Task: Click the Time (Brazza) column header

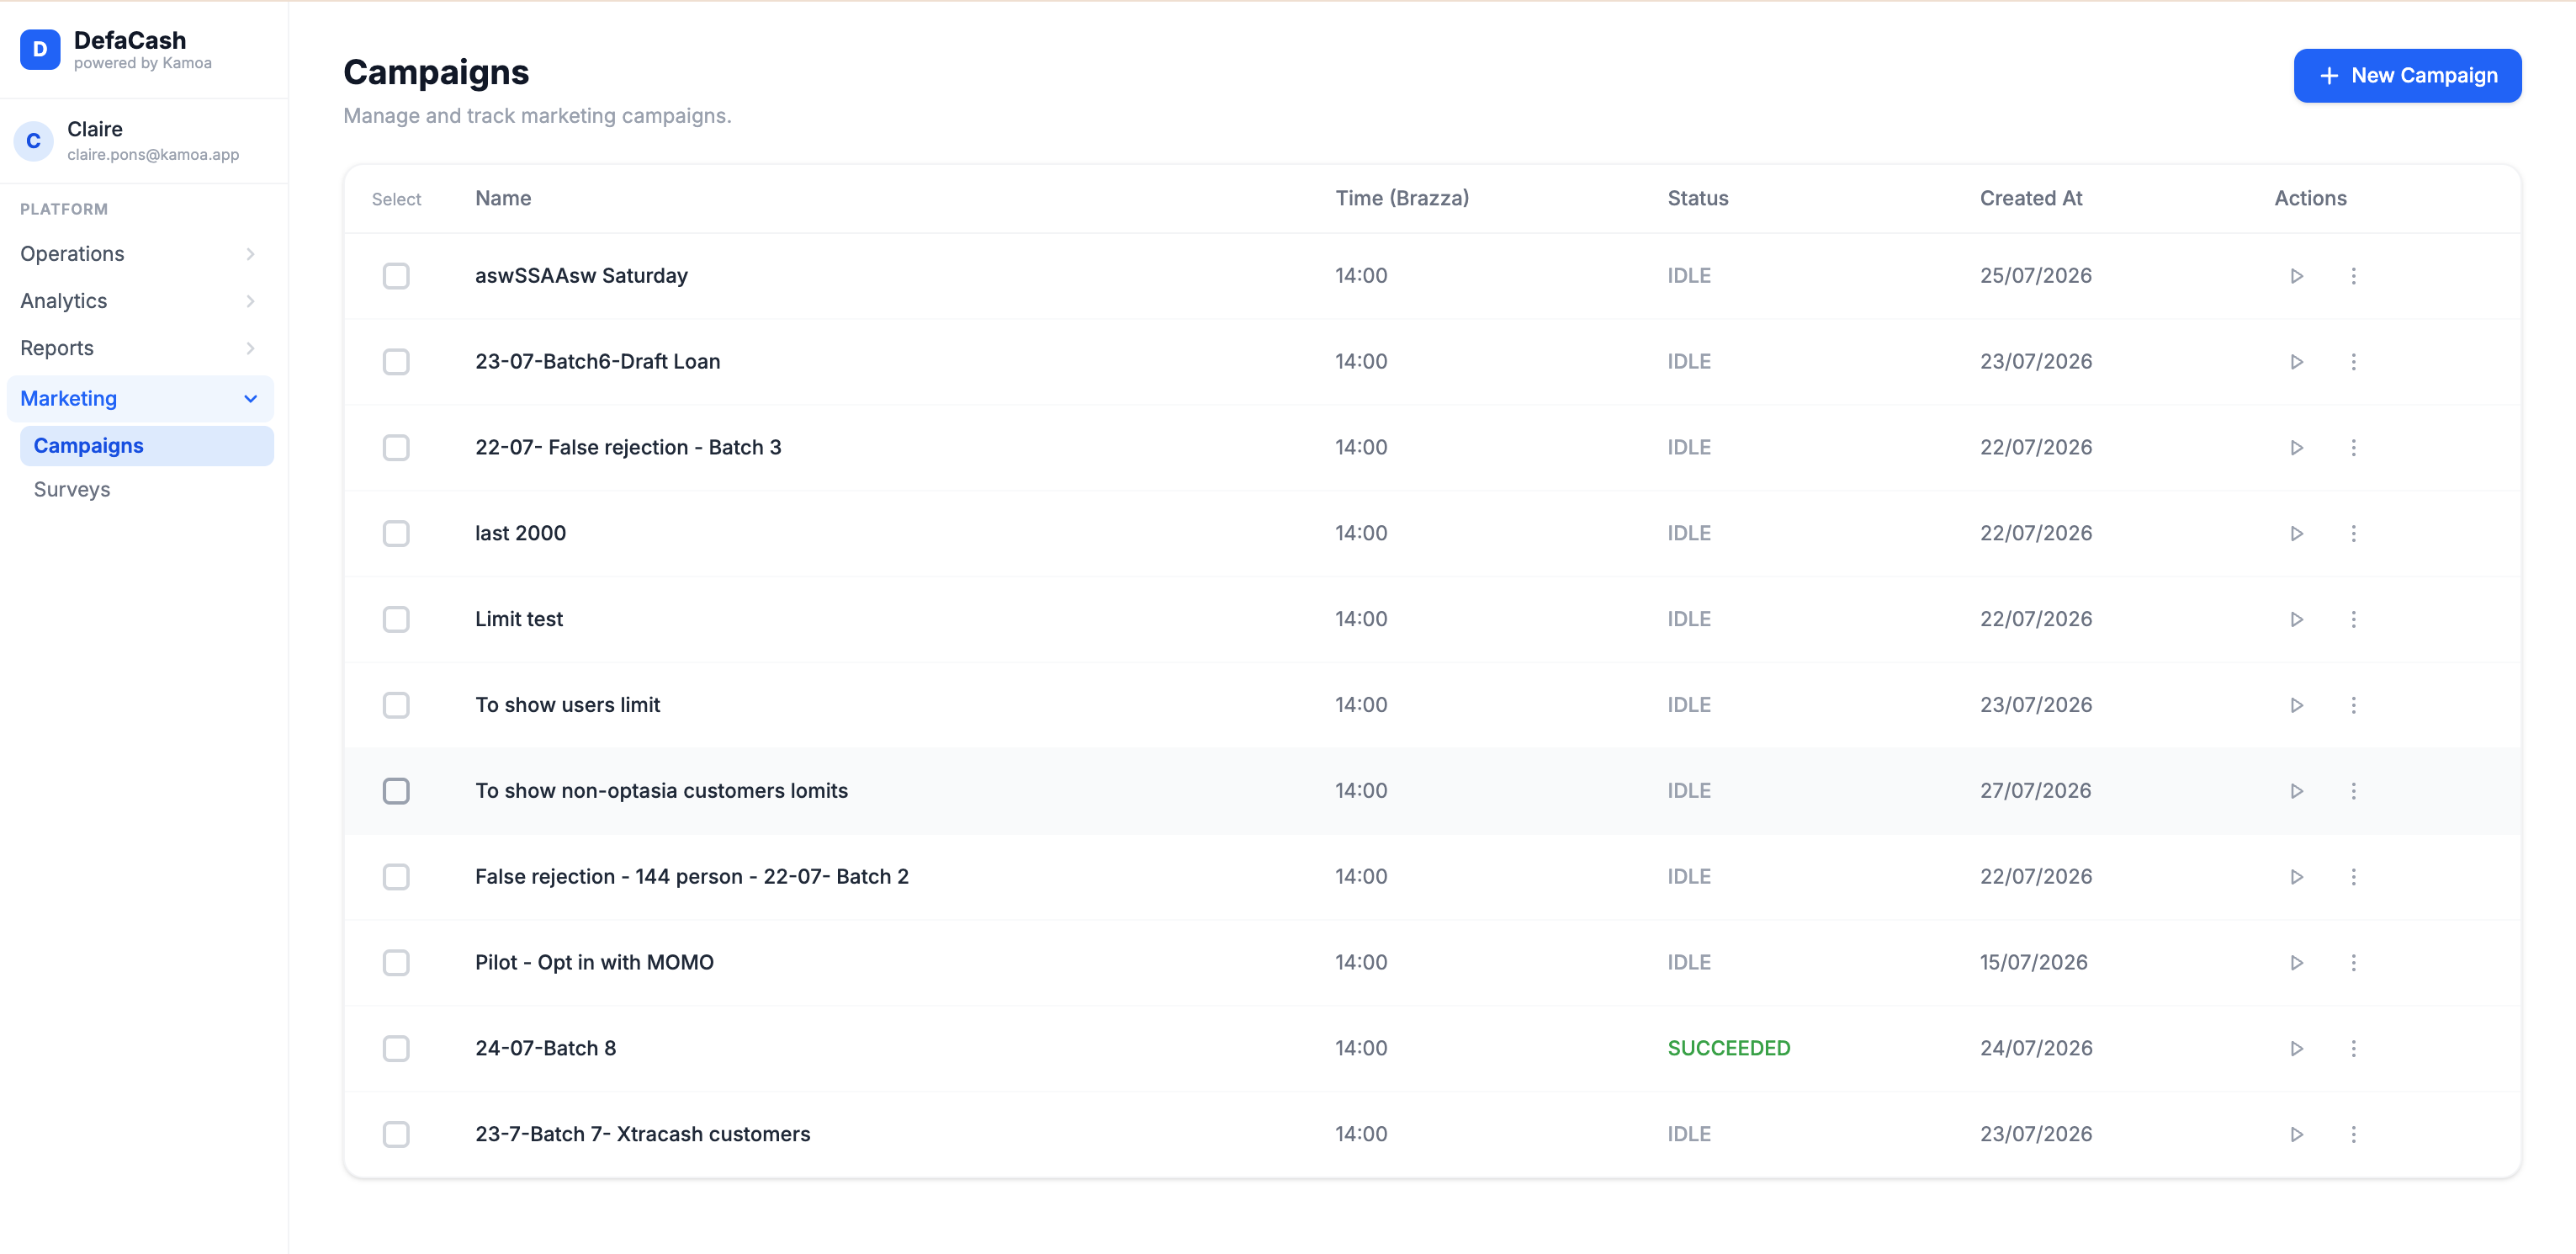Action: [x=1402, y=199]
